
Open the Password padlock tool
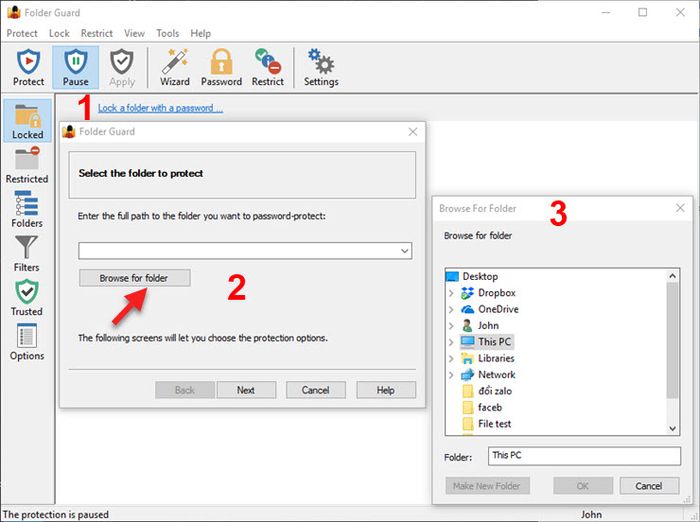(221, 68)
